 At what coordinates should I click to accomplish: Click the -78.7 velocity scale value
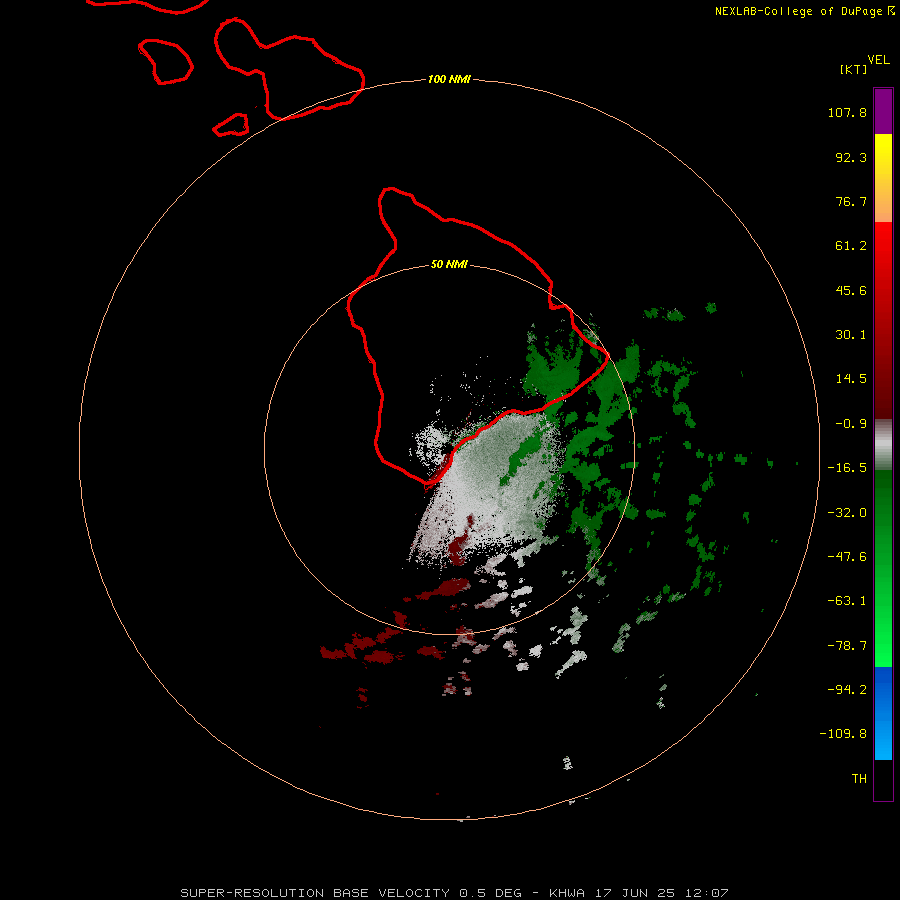pyautogui.click(x=847, y=646)
